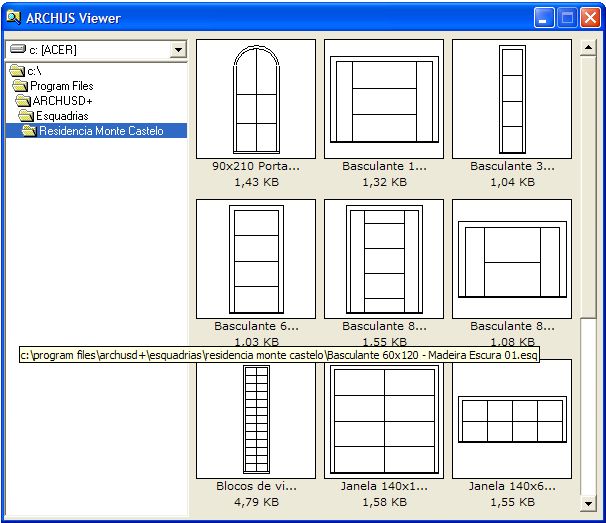
Task: Select the Basculante 6... thumbnail
Action: pos(256,259)
